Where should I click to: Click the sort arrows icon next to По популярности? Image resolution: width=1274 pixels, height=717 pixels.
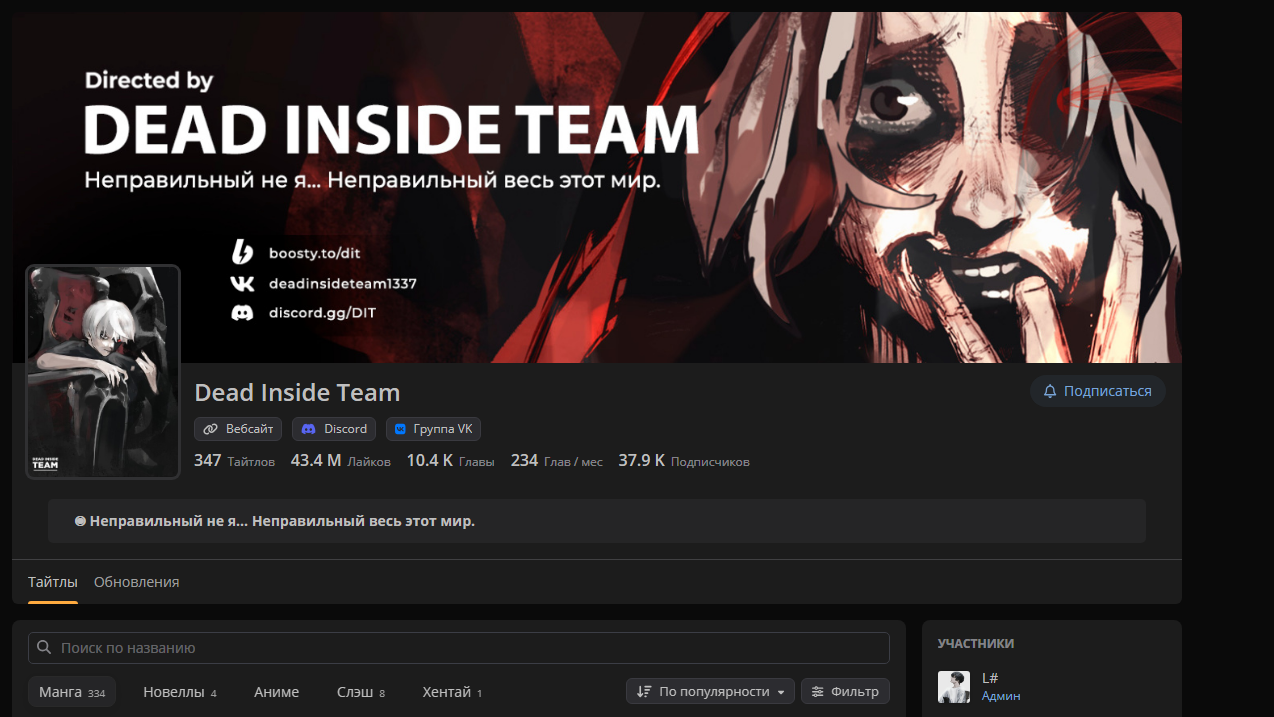[x=644, y=691]
